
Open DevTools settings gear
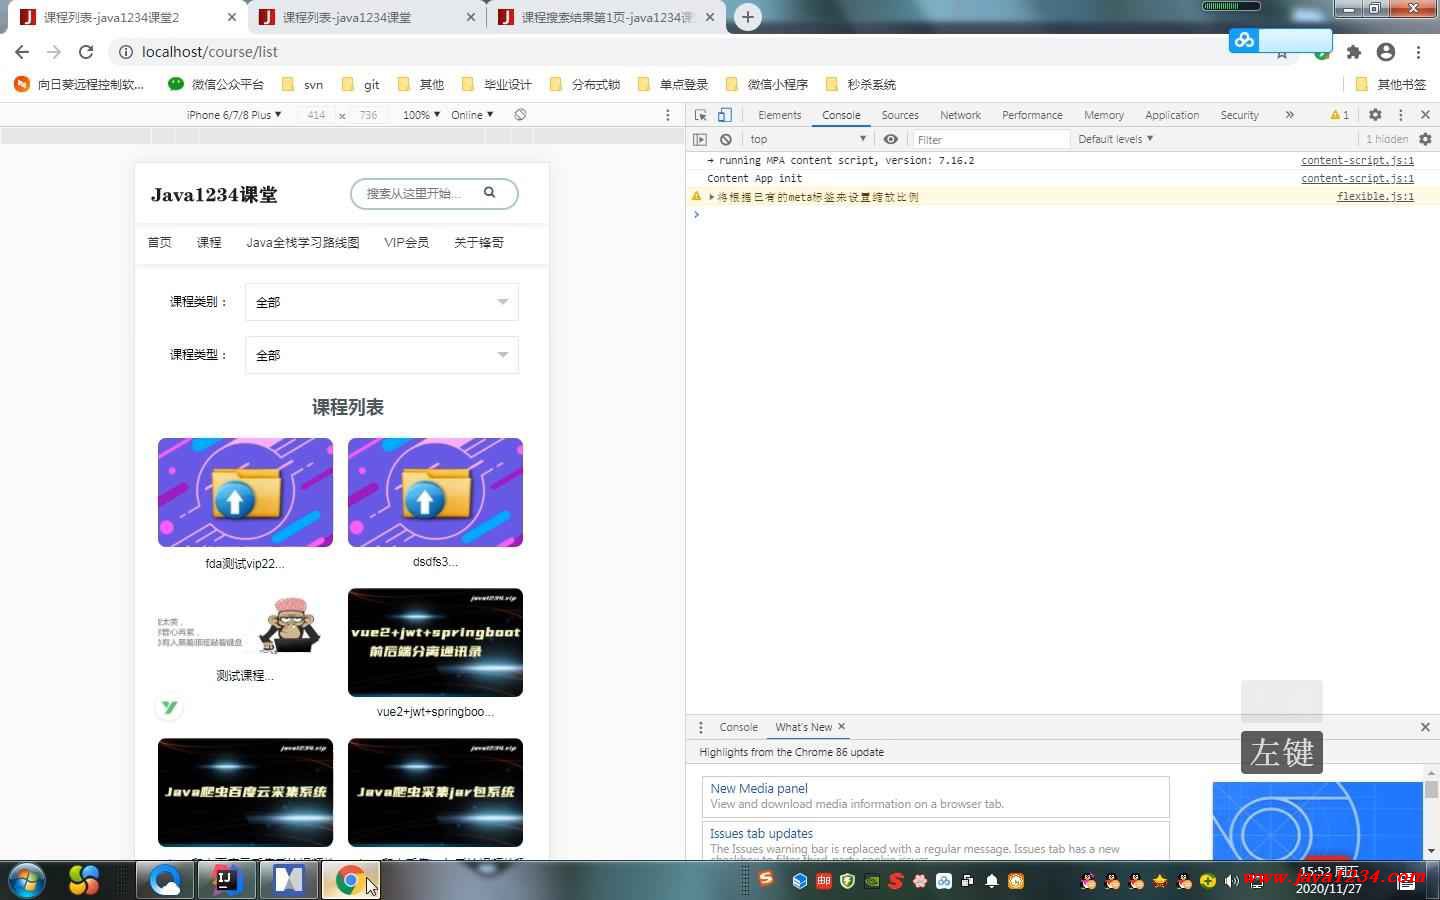click(x=1375, y=115)
